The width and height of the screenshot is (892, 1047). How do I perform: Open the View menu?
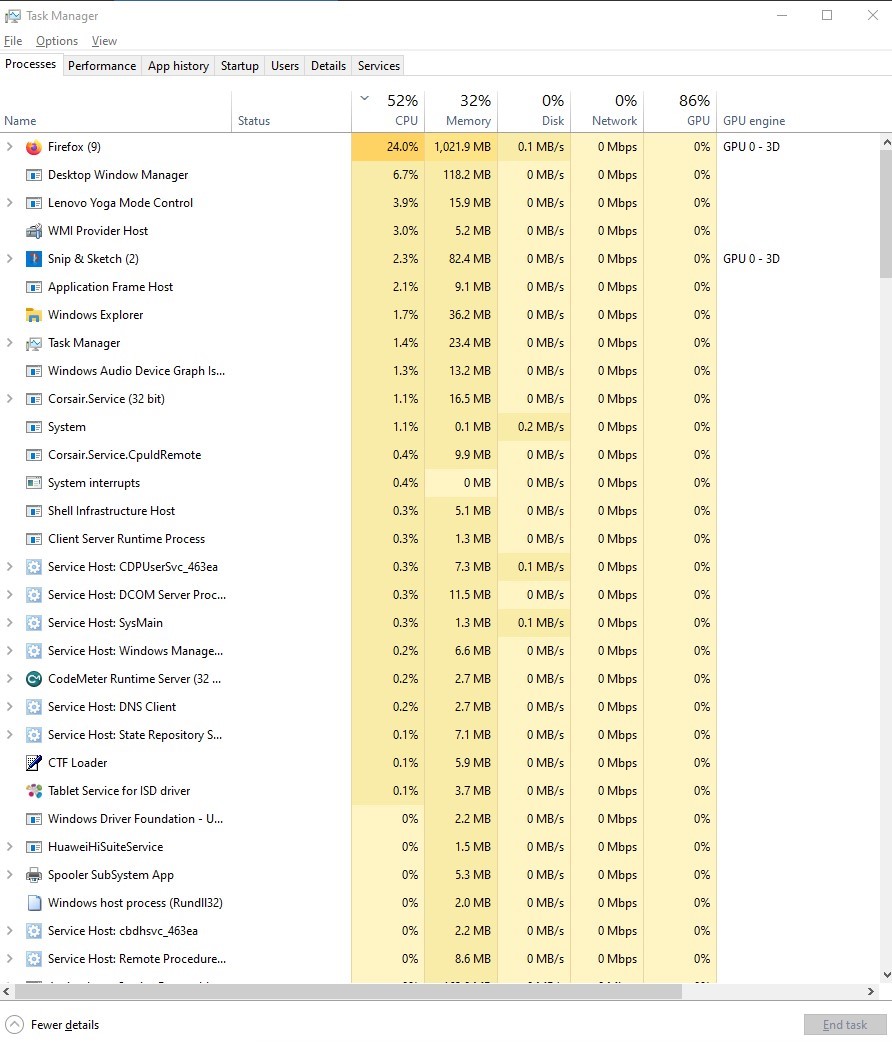[104, 41]
